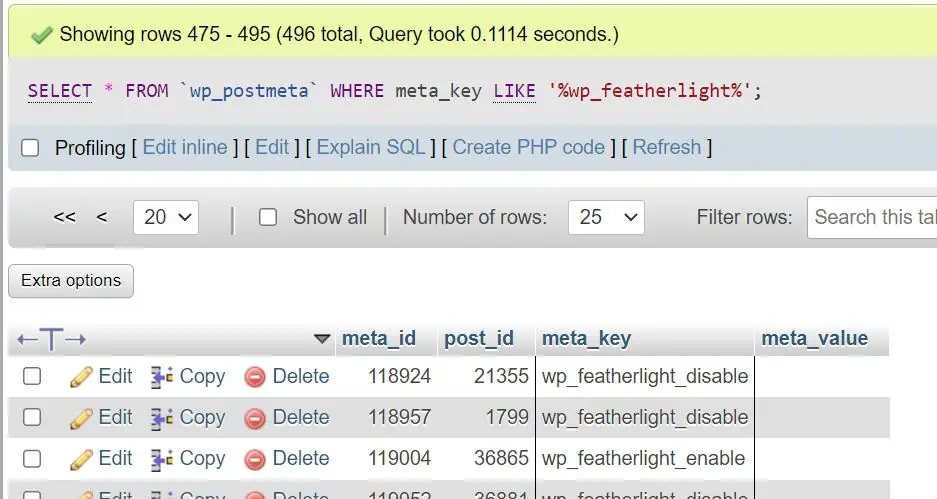Image resolution: width=937 pixels, height=499 pixels.
Task: Open the Number of rows dropdown
Action: pos(605,217)
